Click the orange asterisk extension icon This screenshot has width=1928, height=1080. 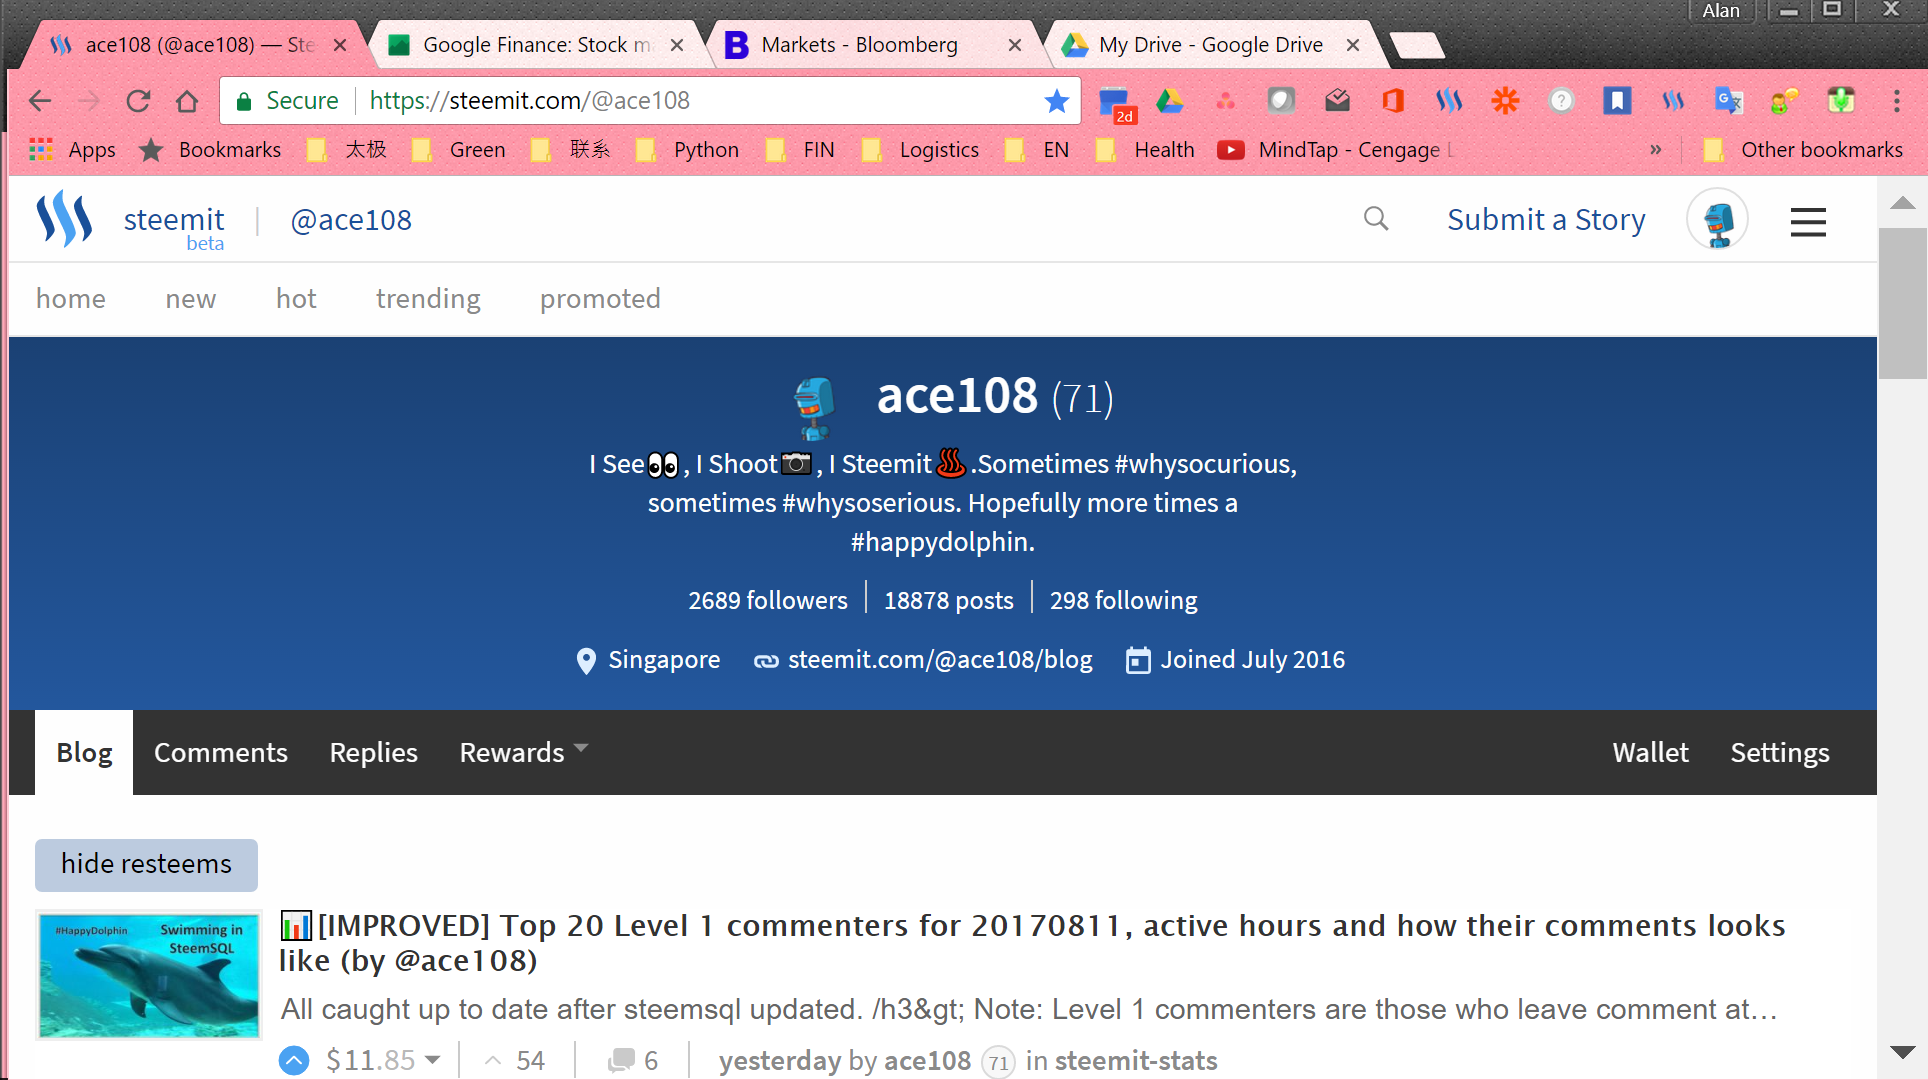[x=1505, y=101]
